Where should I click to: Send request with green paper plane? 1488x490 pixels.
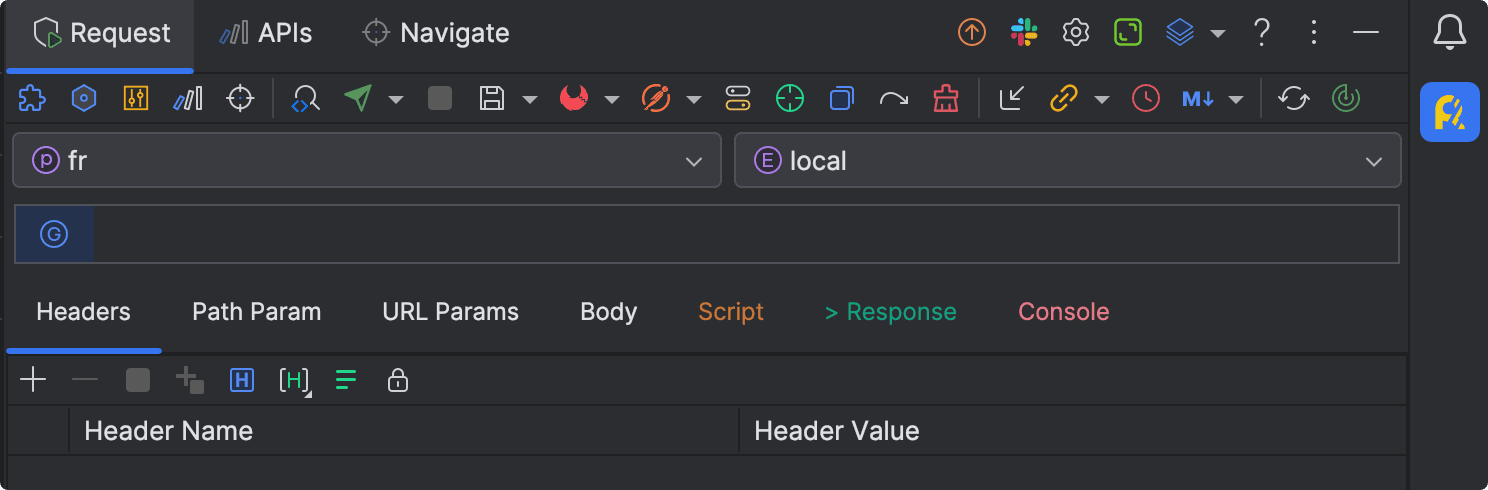click(x=358, y=98)
